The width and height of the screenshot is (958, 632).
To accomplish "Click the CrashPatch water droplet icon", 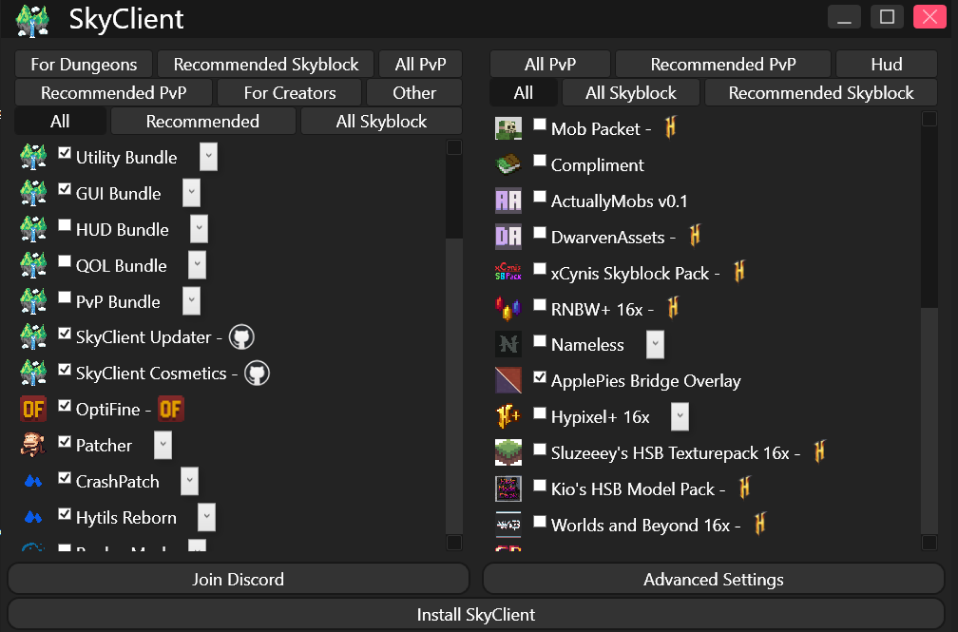I will [32, 481].
